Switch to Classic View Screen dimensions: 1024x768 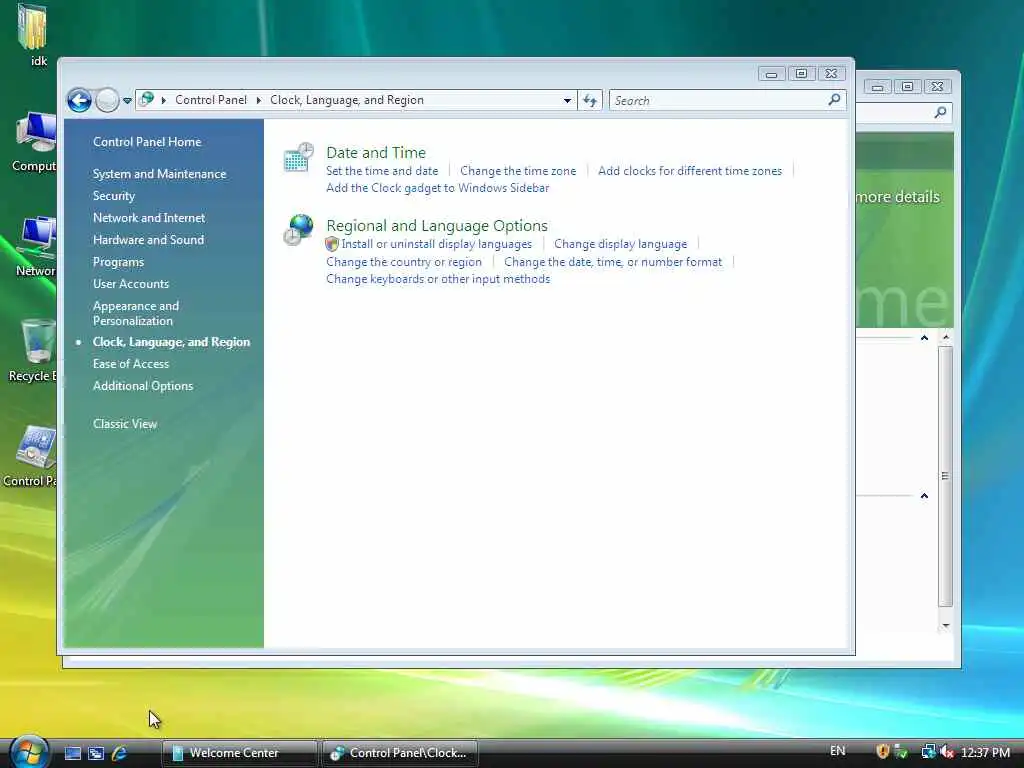125,424
